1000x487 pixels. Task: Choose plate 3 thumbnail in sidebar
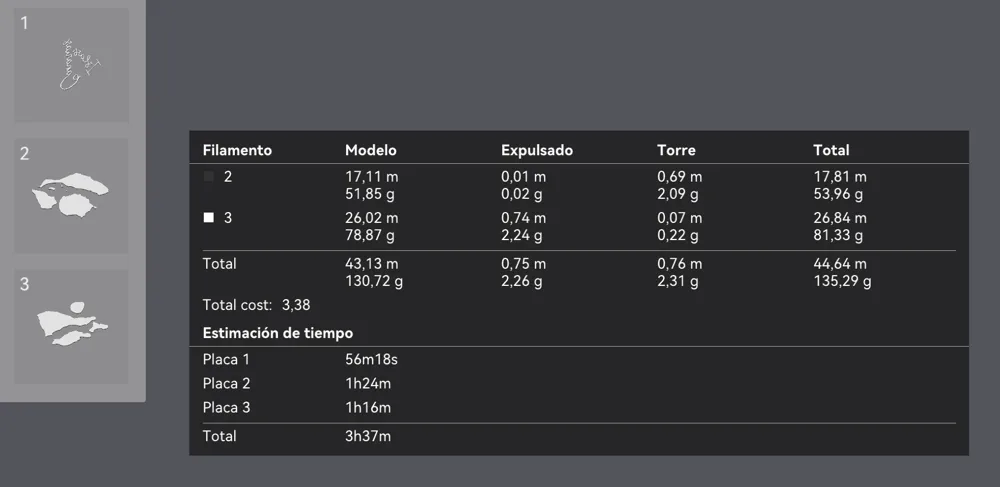(71, 326)
